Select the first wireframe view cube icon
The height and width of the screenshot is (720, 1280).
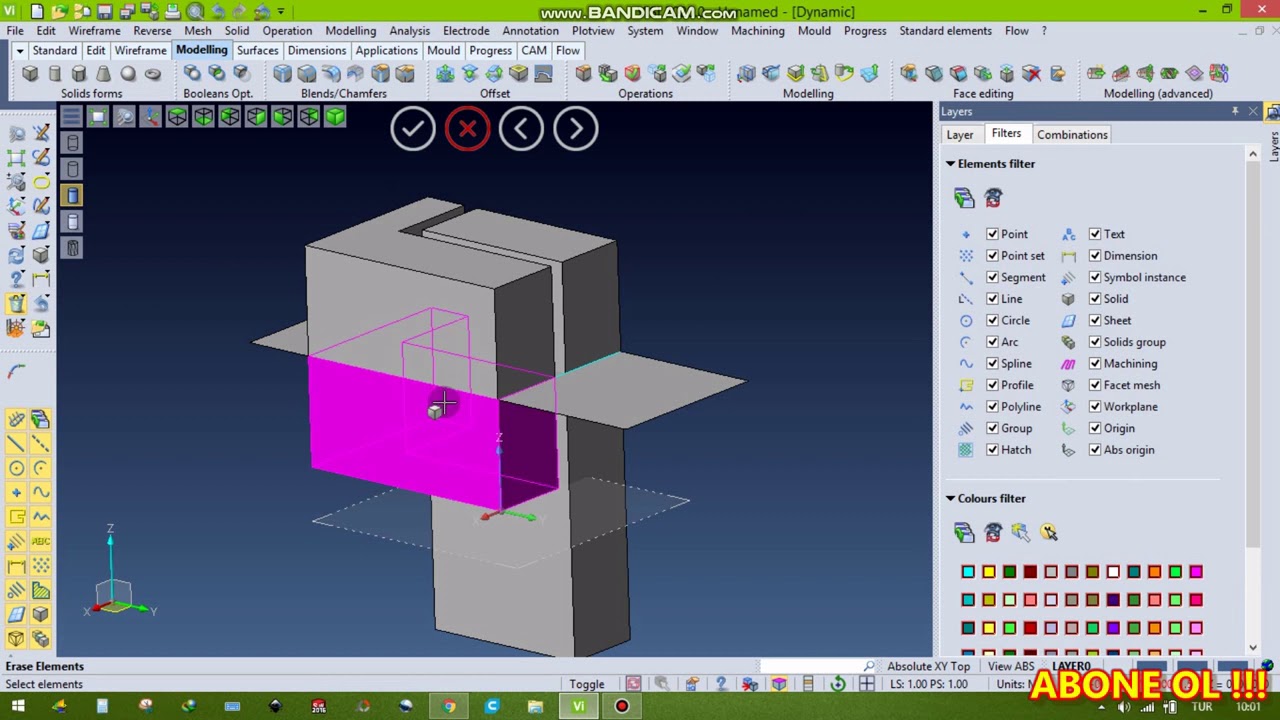[177, 118]
